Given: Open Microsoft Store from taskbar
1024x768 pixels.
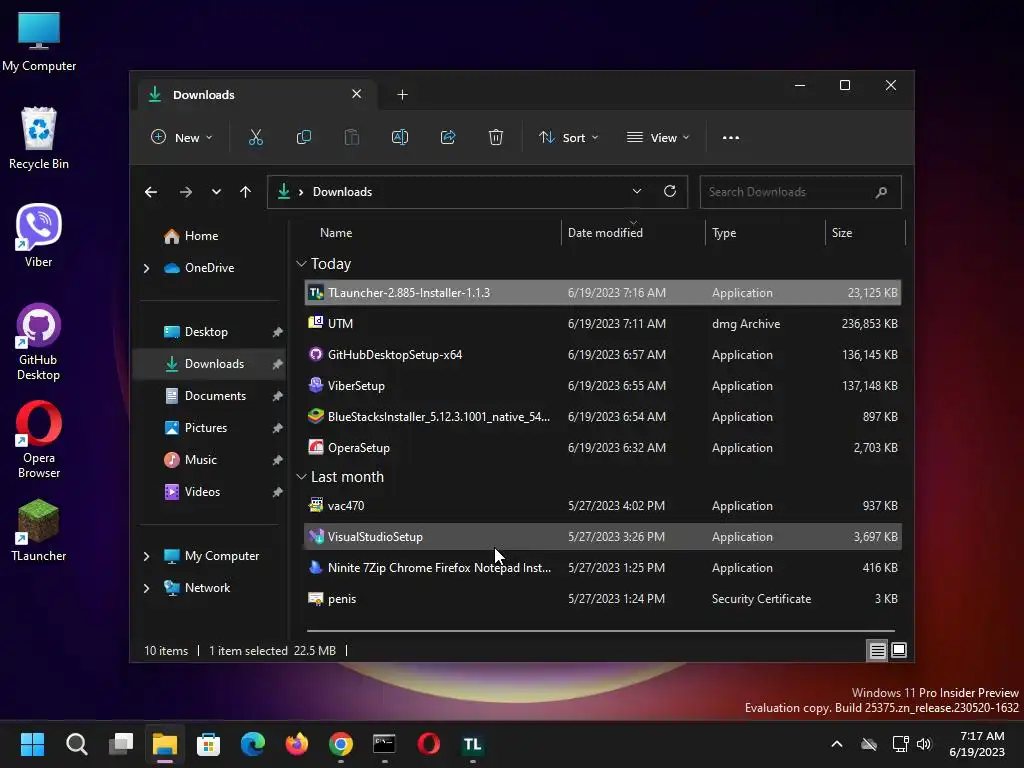Looking at the screenshot, I should pyautogui.click(x=208, y=744).
